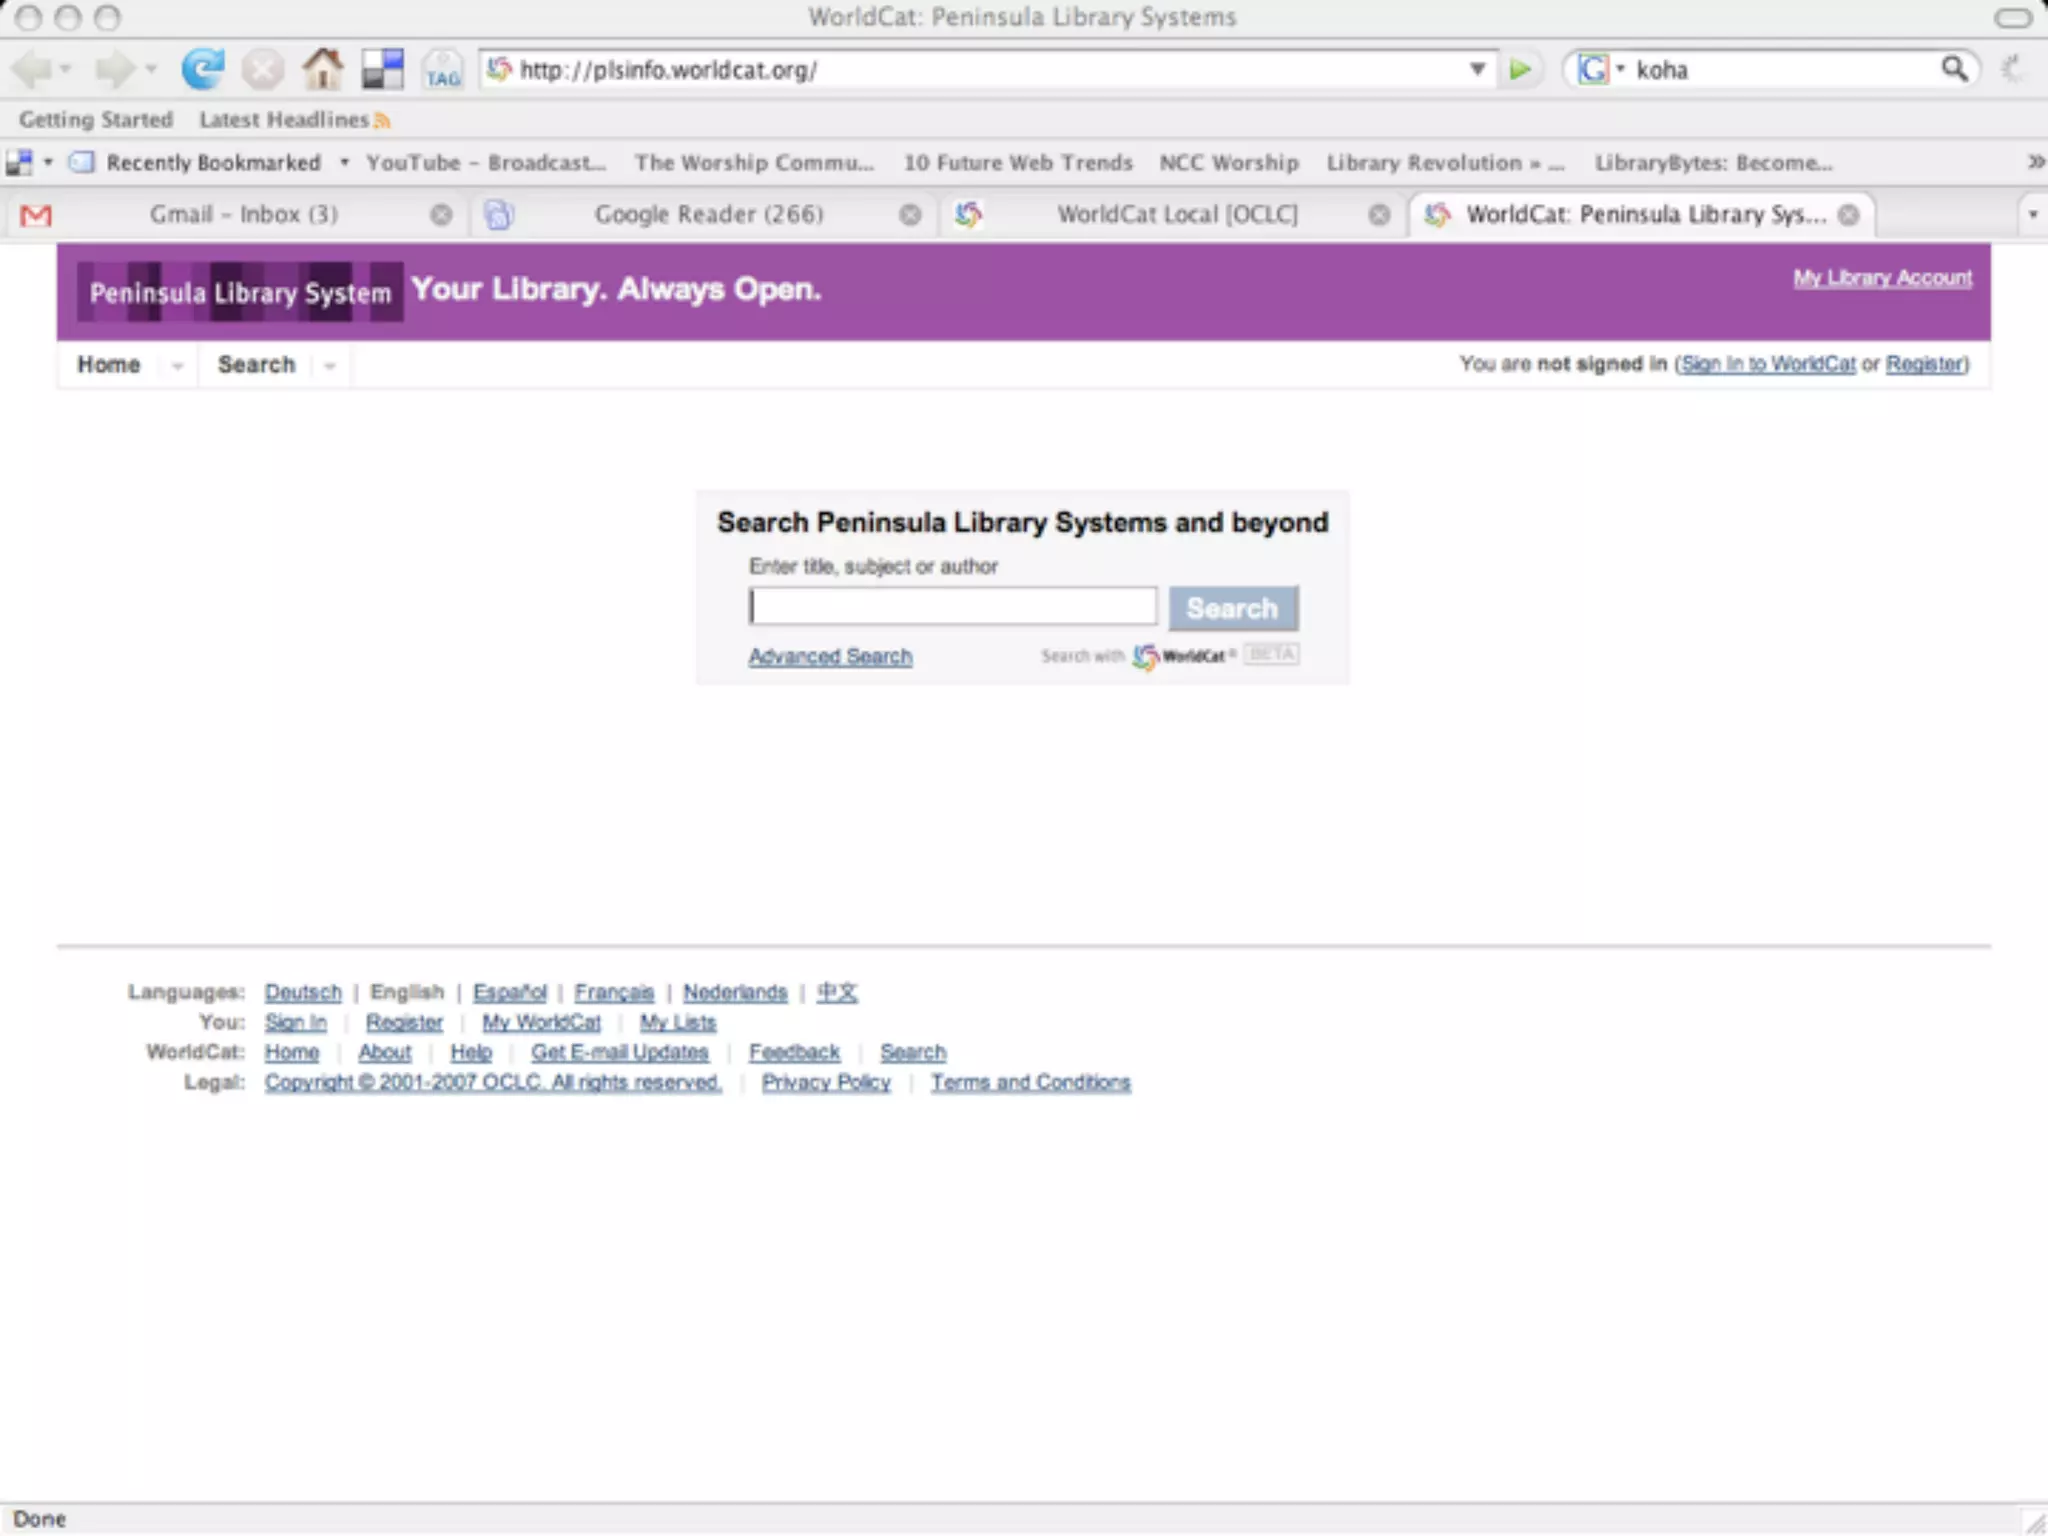Close the Google Reader tab
2048x1536 pixels.
pyautogui.click(x=910, y=214)
